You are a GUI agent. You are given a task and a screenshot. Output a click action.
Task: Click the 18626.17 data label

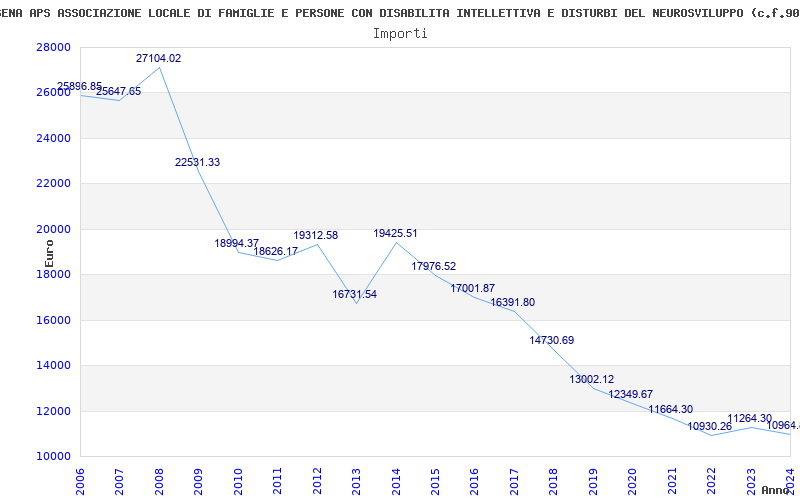pos(276,251)
